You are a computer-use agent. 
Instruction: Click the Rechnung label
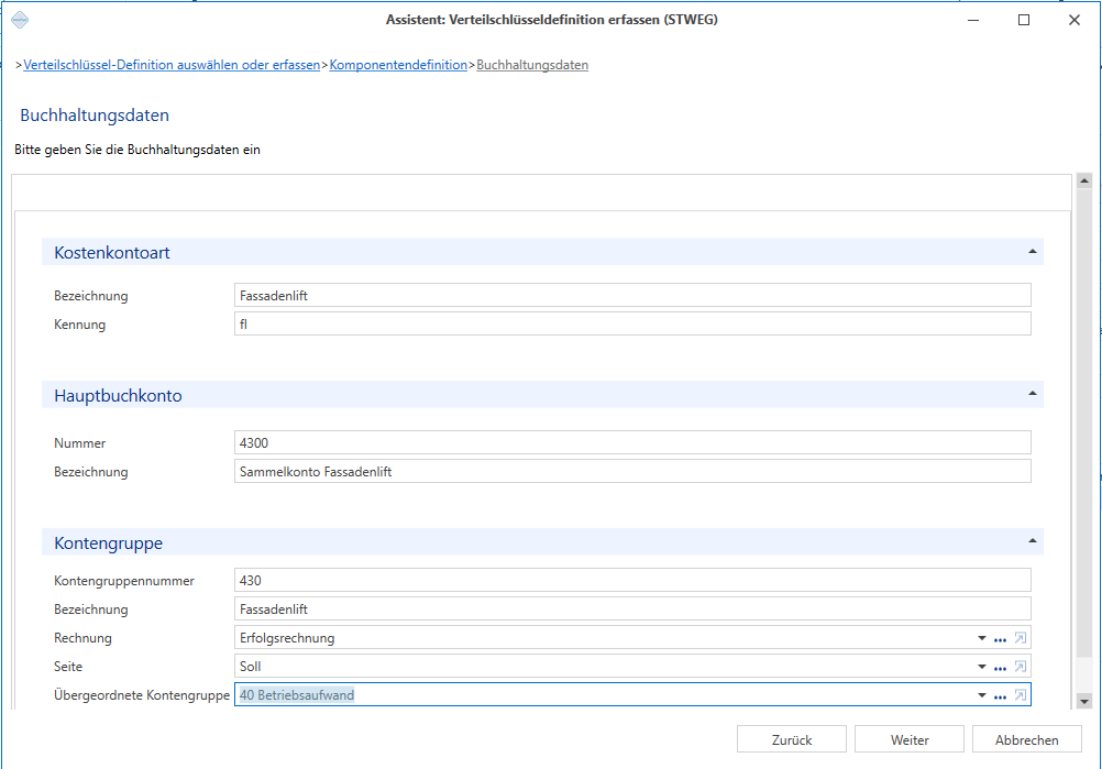pyautogui.click(x=83, y=638)
